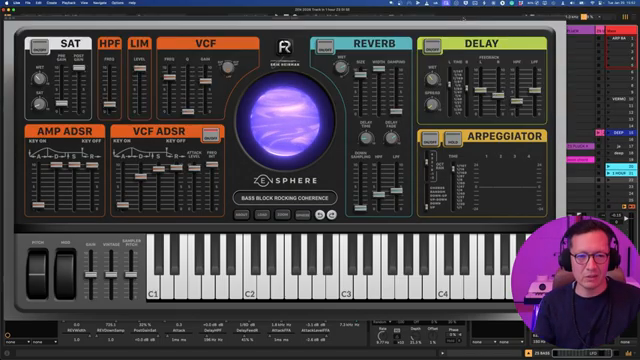Image resolution: width=640 pixels, height=360 pixels.
Task: Open the Live menu in menu bar
Action: (x=16, y=3)
